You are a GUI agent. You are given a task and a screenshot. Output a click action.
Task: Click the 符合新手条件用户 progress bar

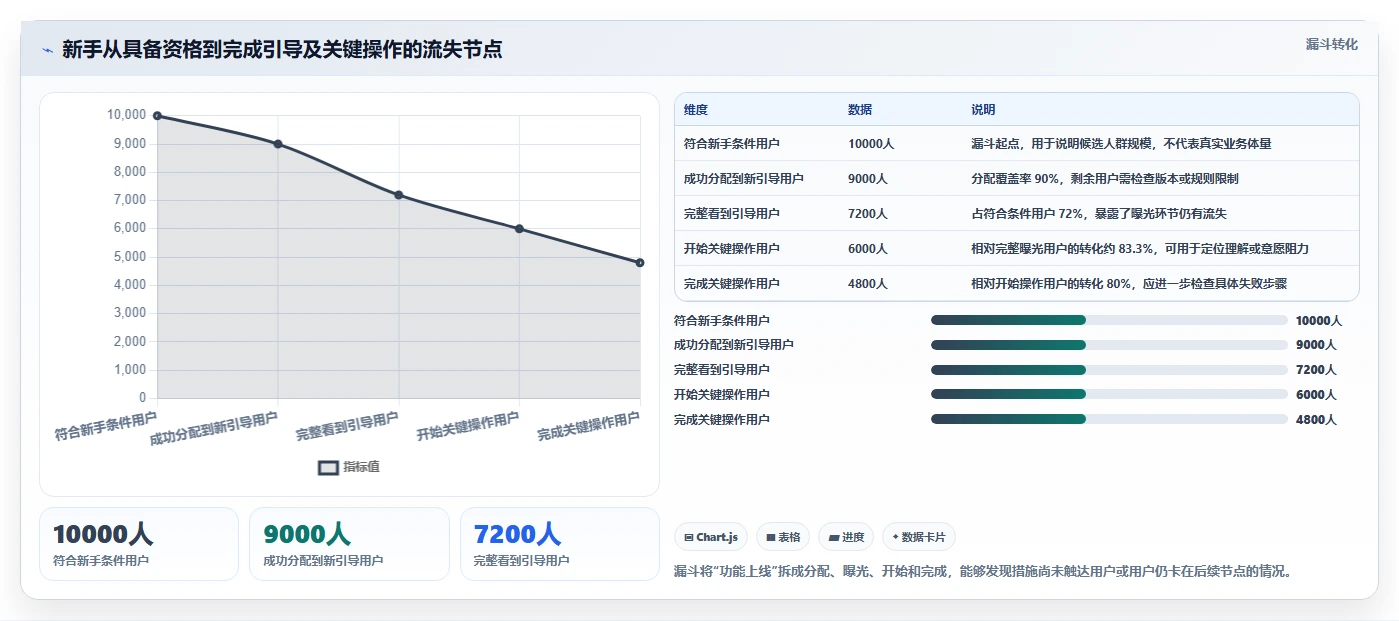click(1109, 320)
